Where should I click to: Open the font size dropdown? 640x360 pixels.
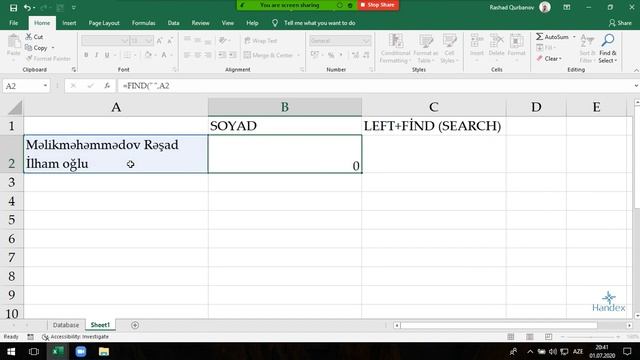point(149,40)
